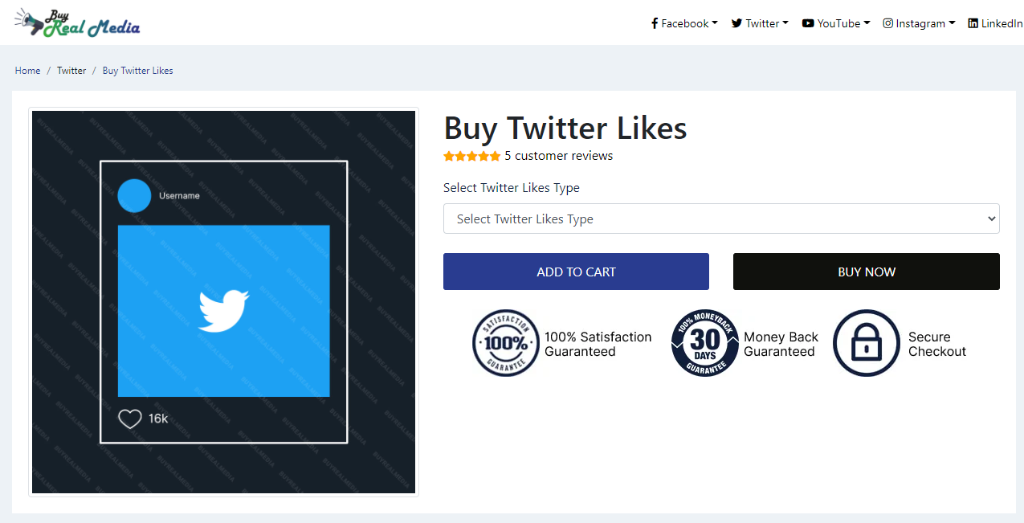Click the five-star rating icons

(x=472, y=156)
